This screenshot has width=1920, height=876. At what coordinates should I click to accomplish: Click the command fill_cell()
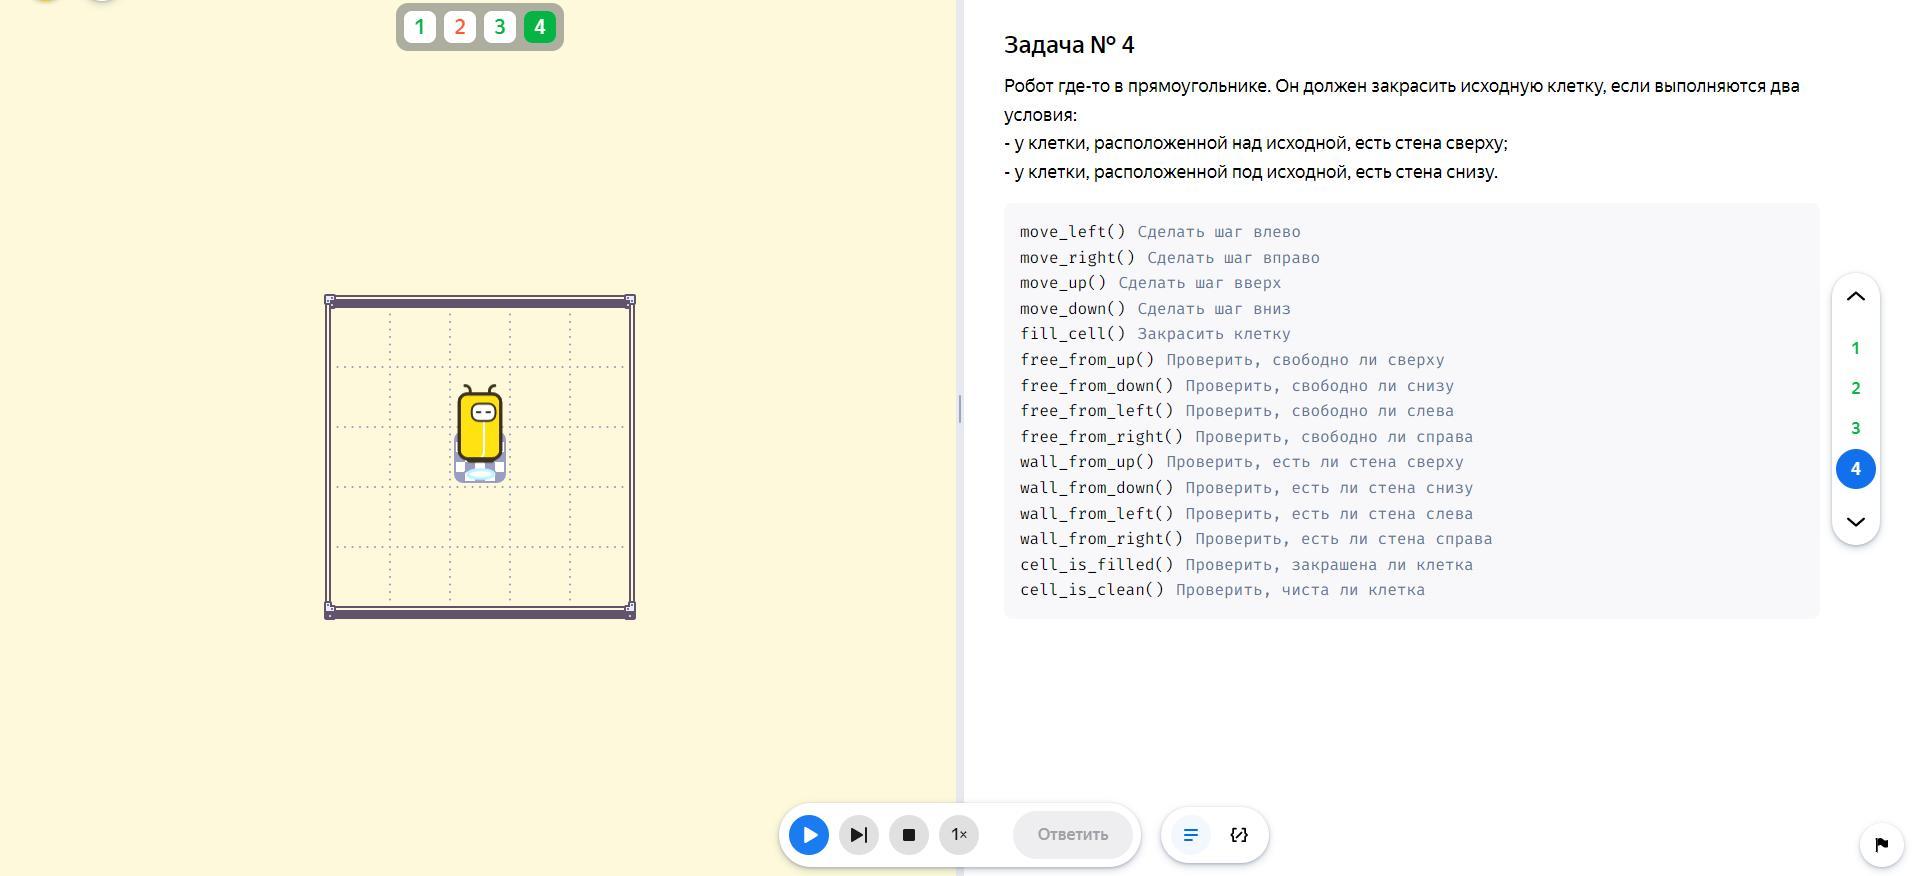coord(1073,334)
